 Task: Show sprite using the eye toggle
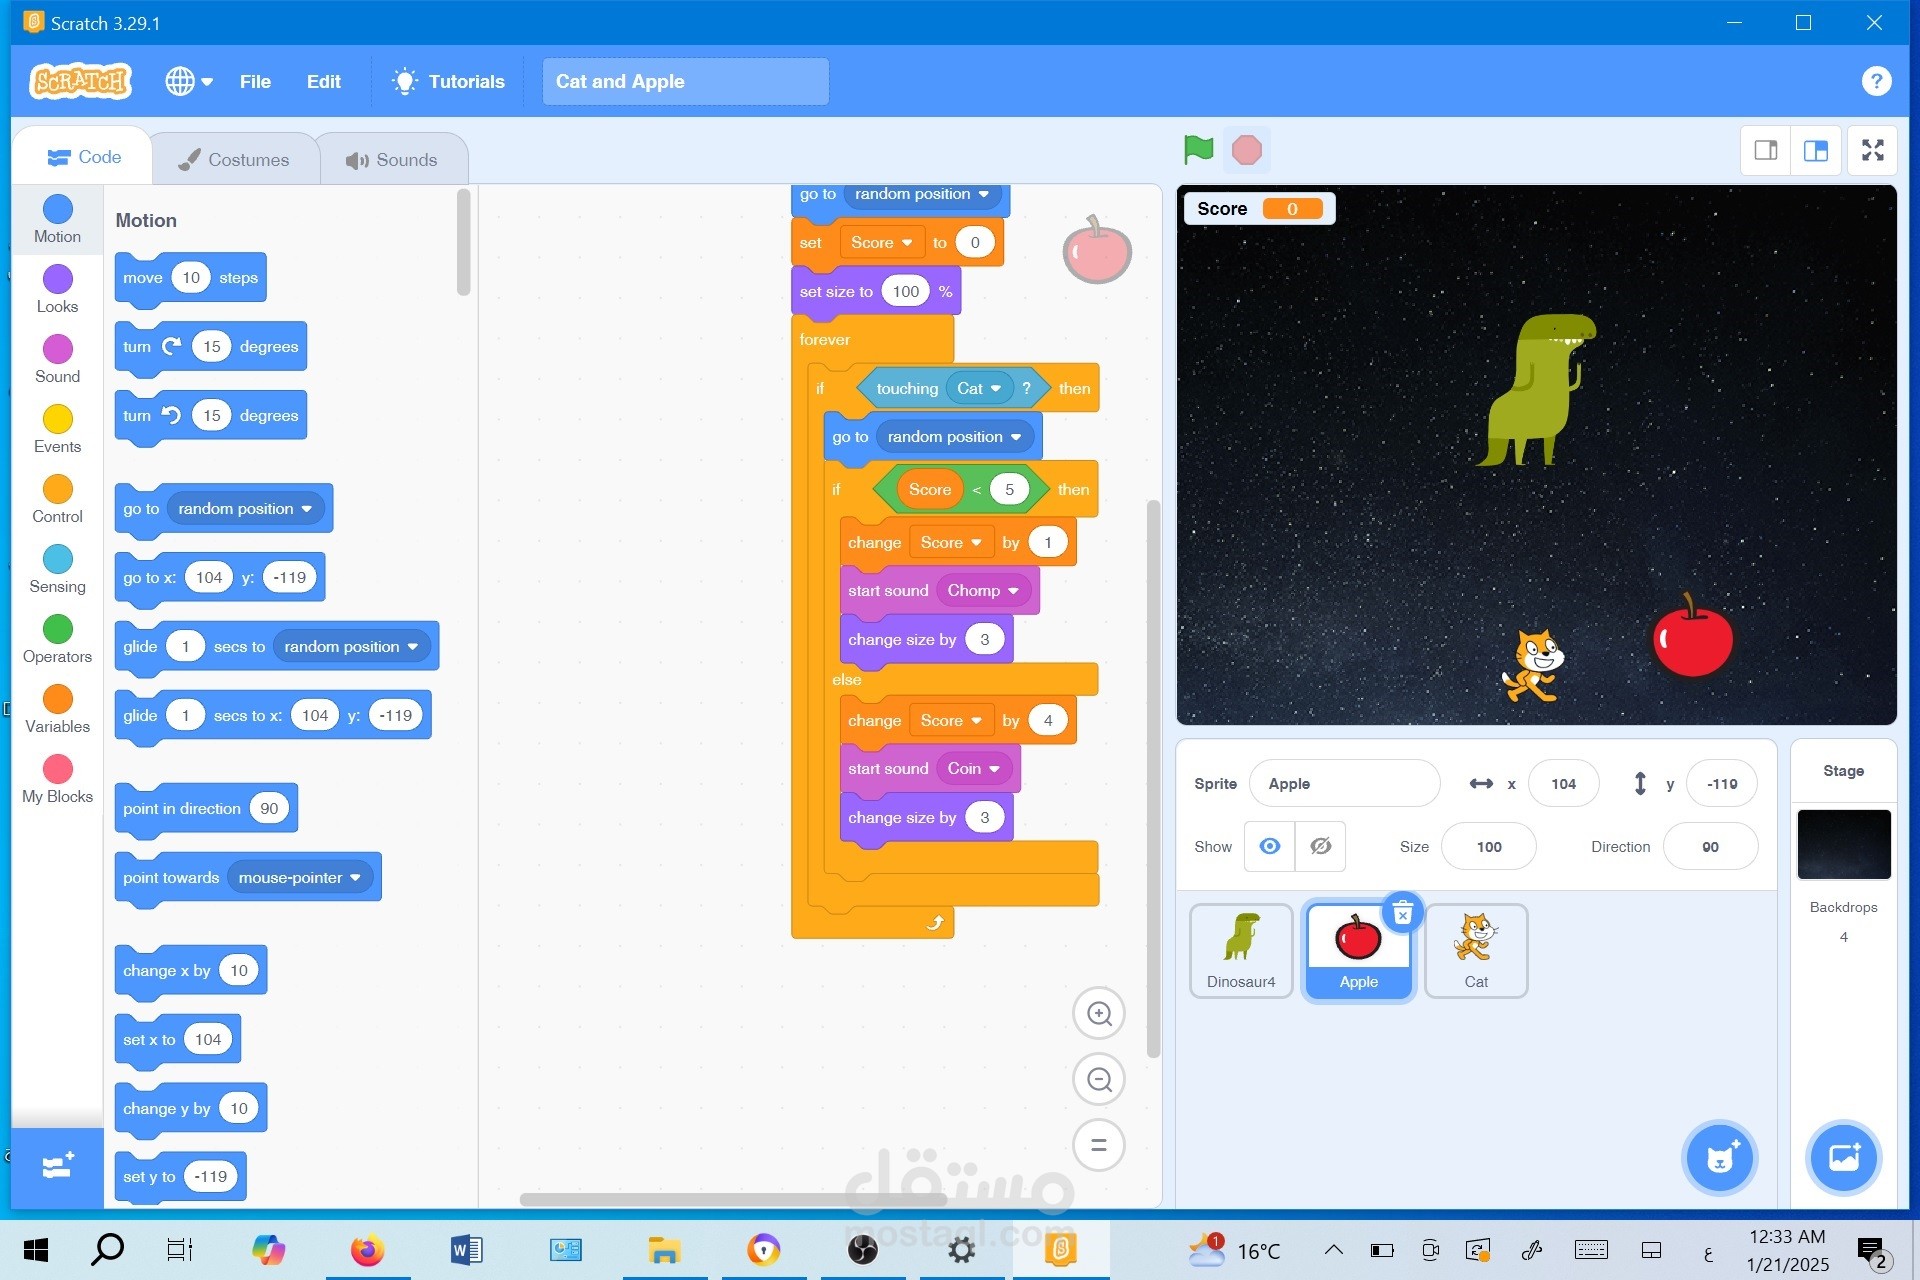pyautogui.click(x=1269, y=846)
